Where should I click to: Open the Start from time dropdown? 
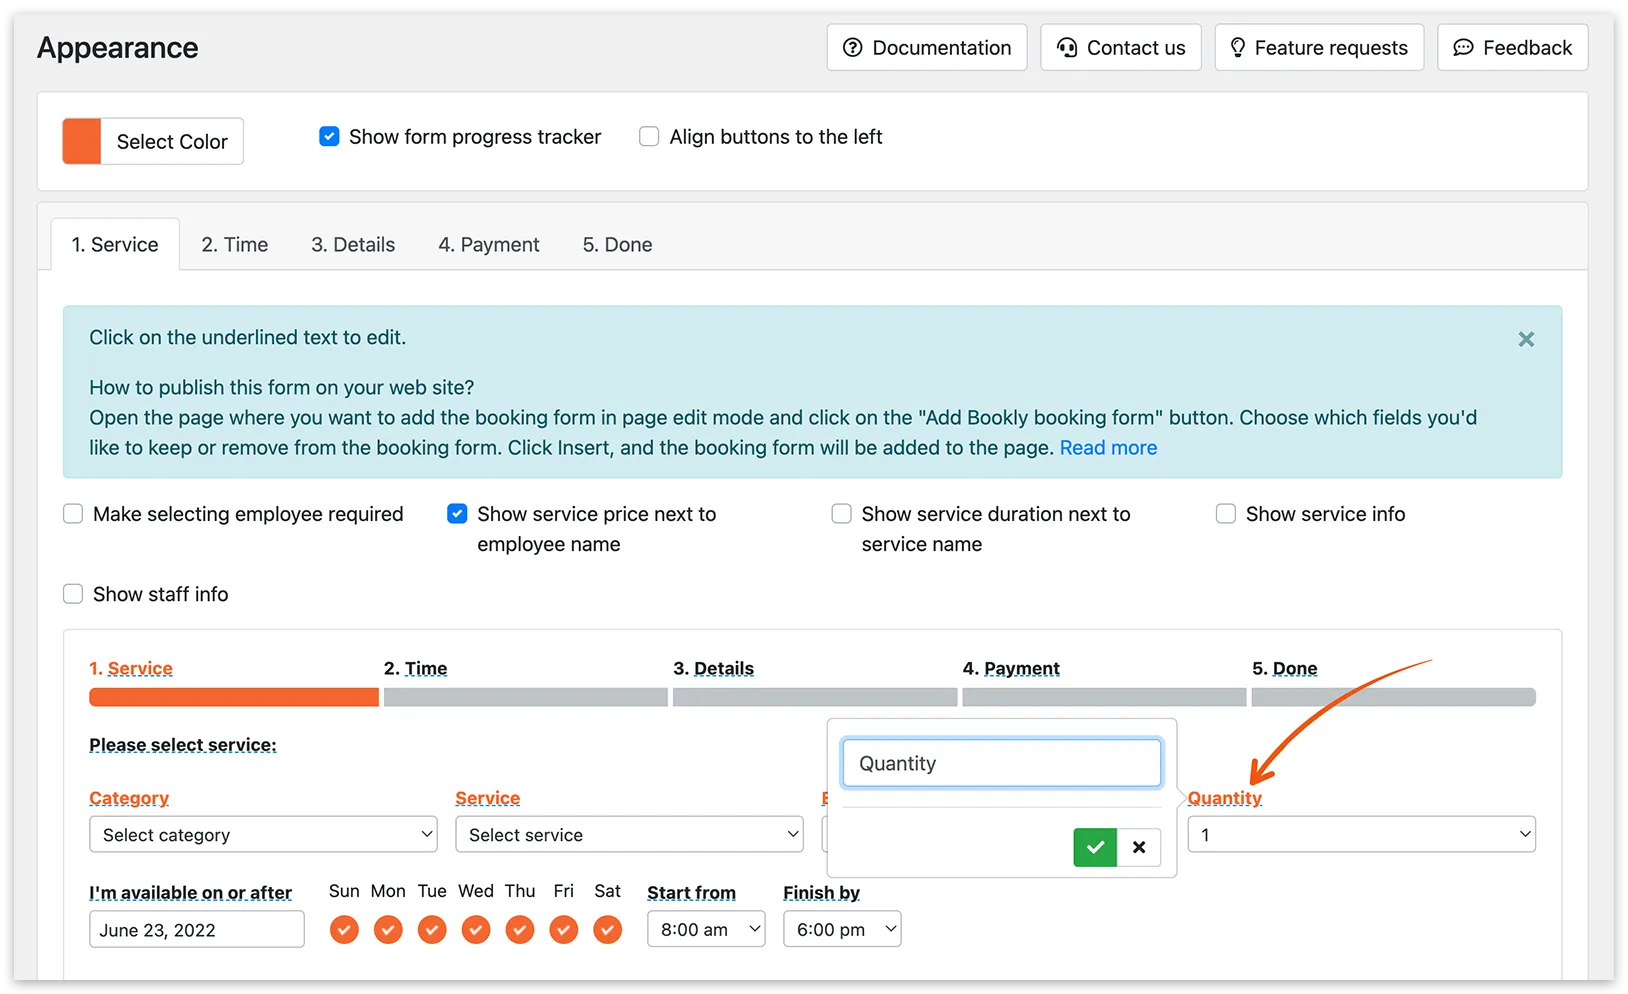(x=706, y=930)
